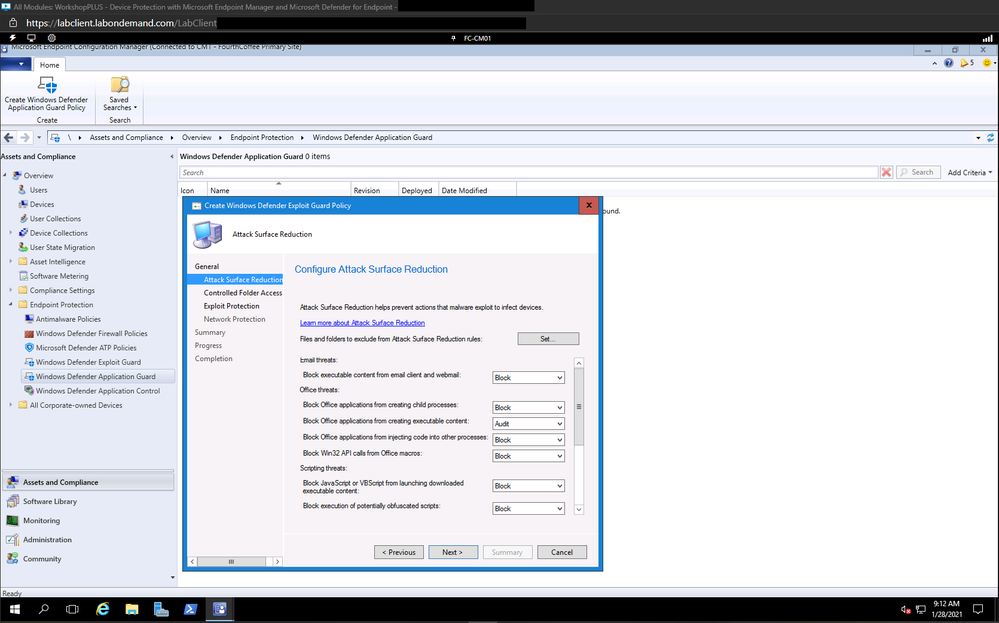
Task: Open dropdown for Office creating executable content
Action: pos(528,424)
